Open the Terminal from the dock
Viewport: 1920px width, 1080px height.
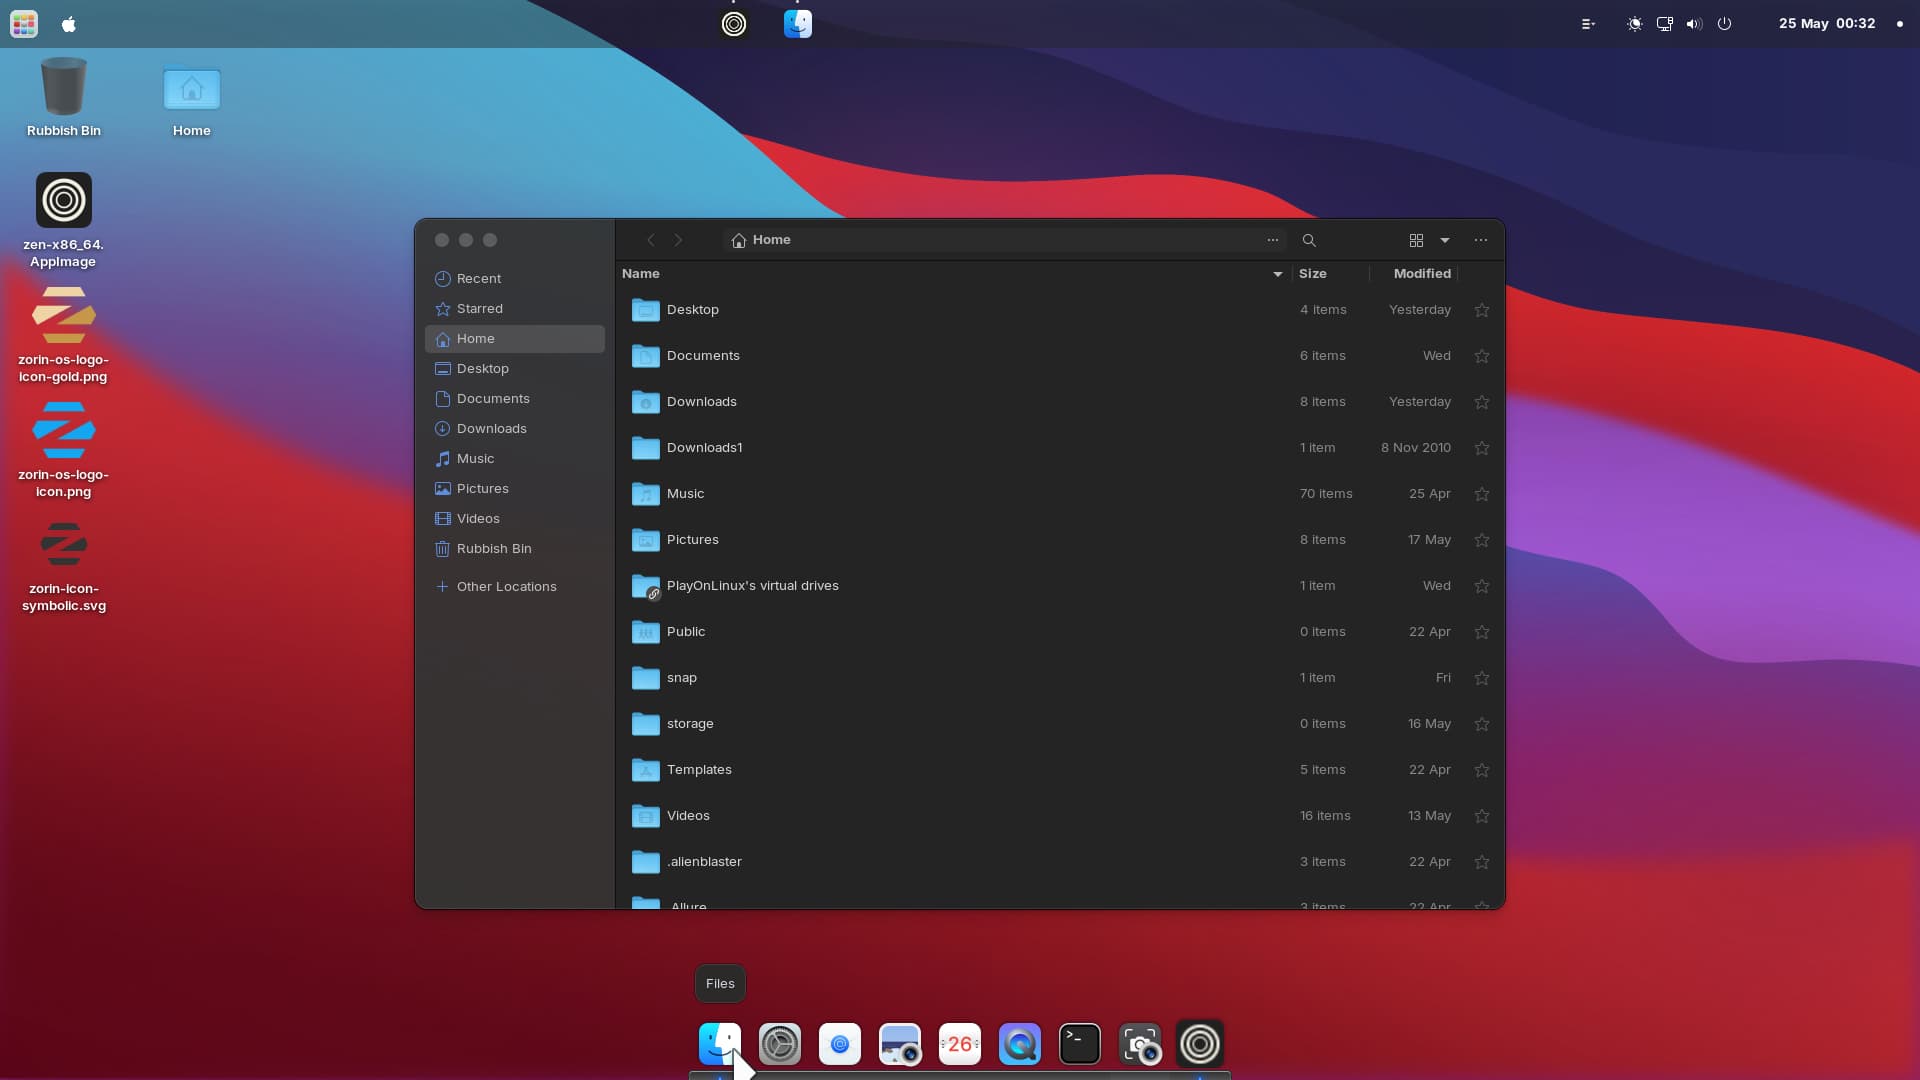pos(1080,1044)
